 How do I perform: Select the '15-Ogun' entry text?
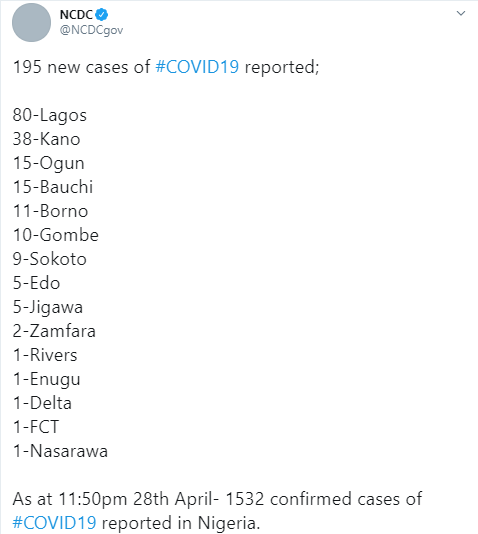49,163
